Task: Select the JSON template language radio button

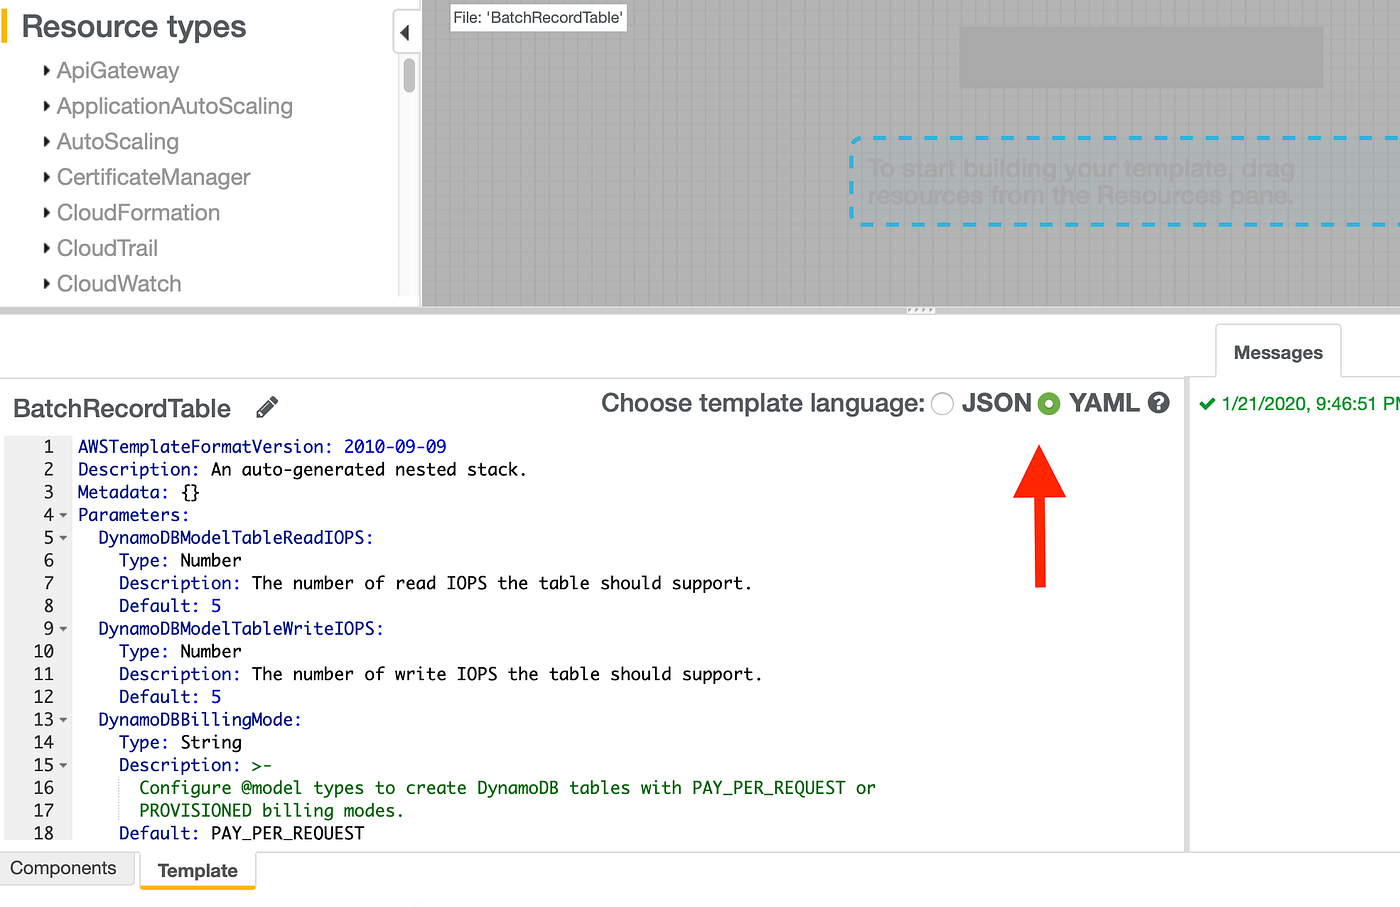Action: coord(941,403)
